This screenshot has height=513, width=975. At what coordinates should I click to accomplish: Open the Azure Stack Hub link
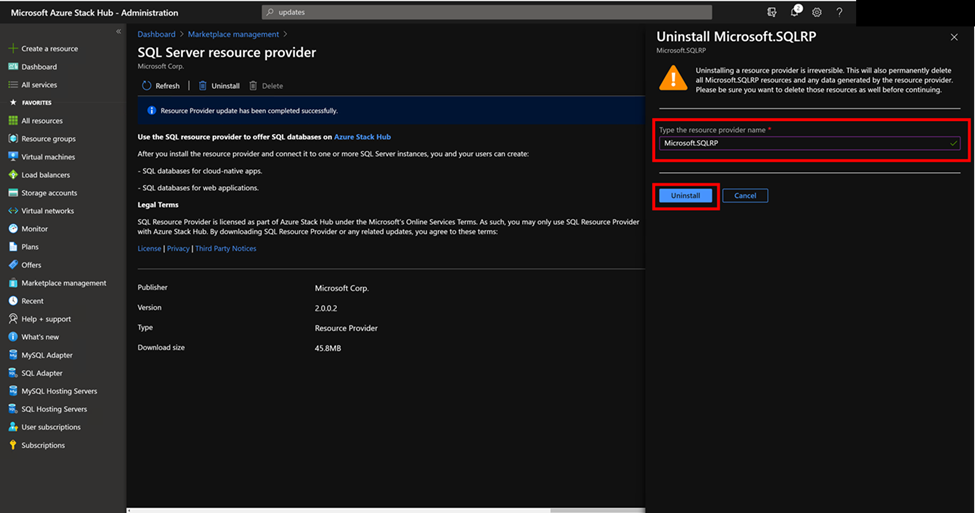(x=363, y=134)
